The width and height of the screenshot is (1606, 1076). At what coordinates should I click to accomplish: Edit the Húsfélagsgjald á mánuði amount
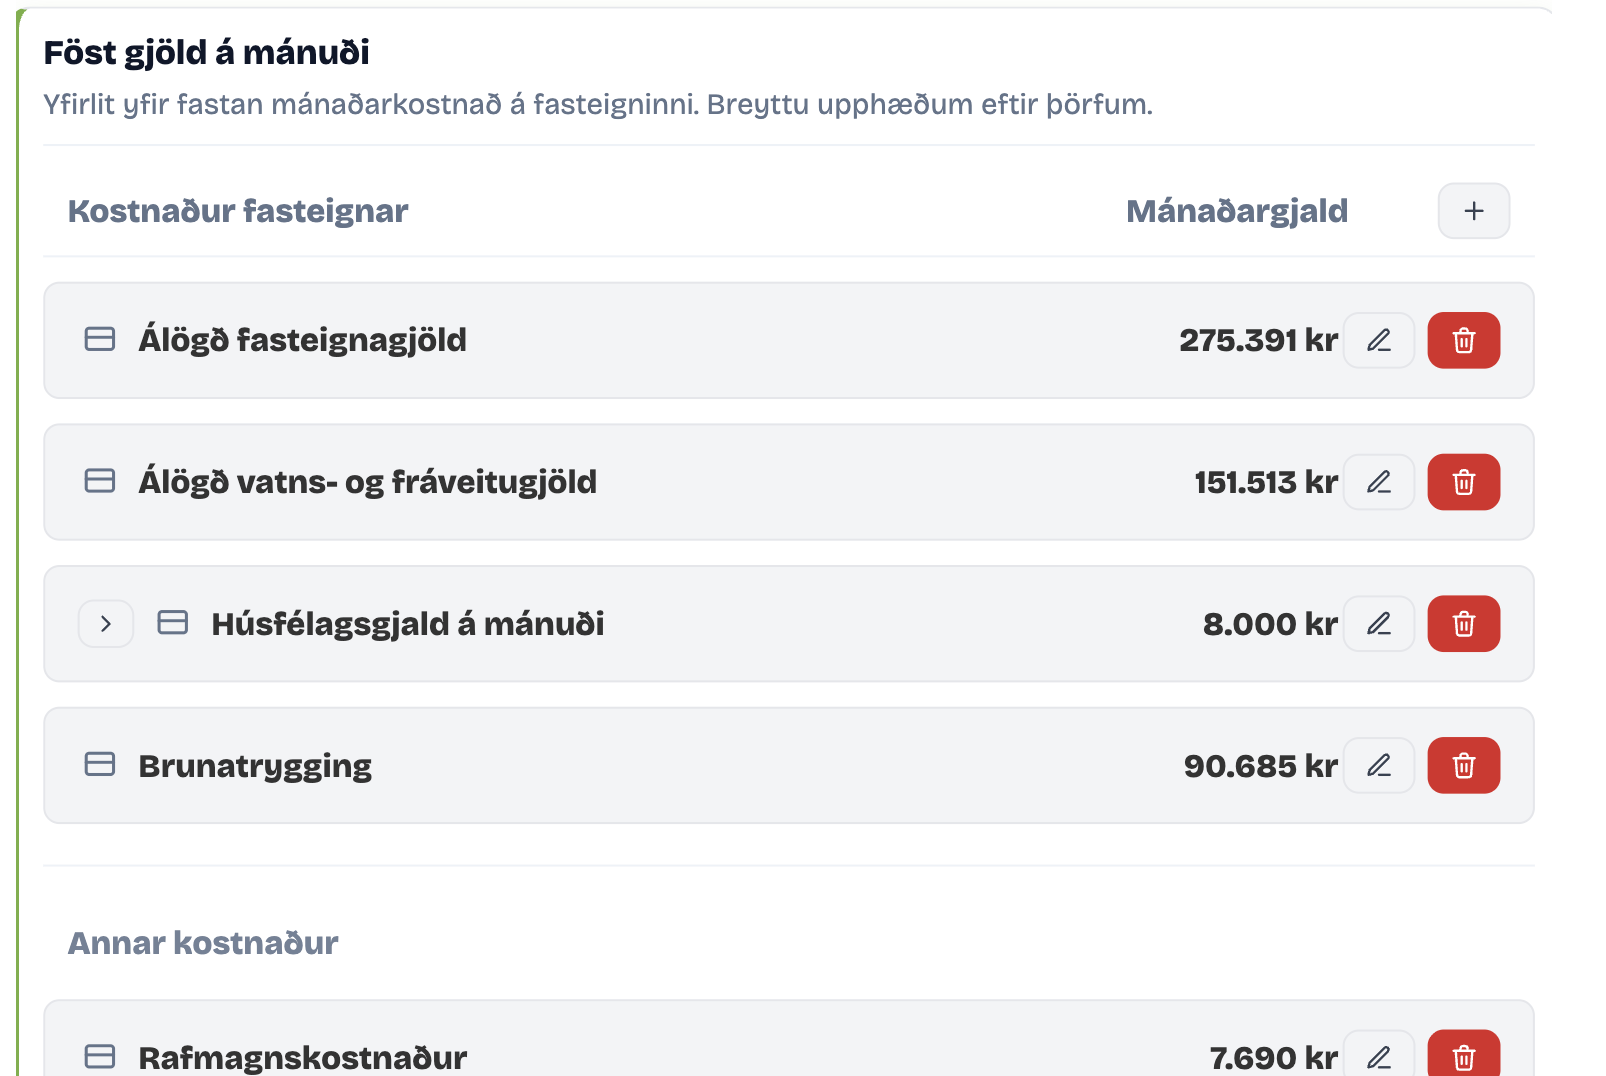pyautogui.click(x=1379, y=623)
